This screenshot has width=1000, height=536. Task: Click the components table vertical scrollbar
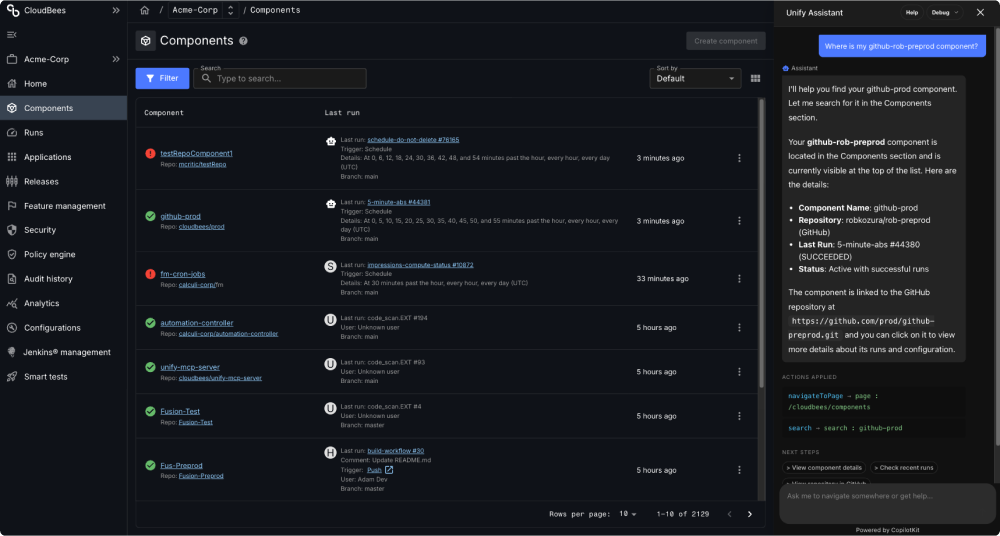pos(760,242)
